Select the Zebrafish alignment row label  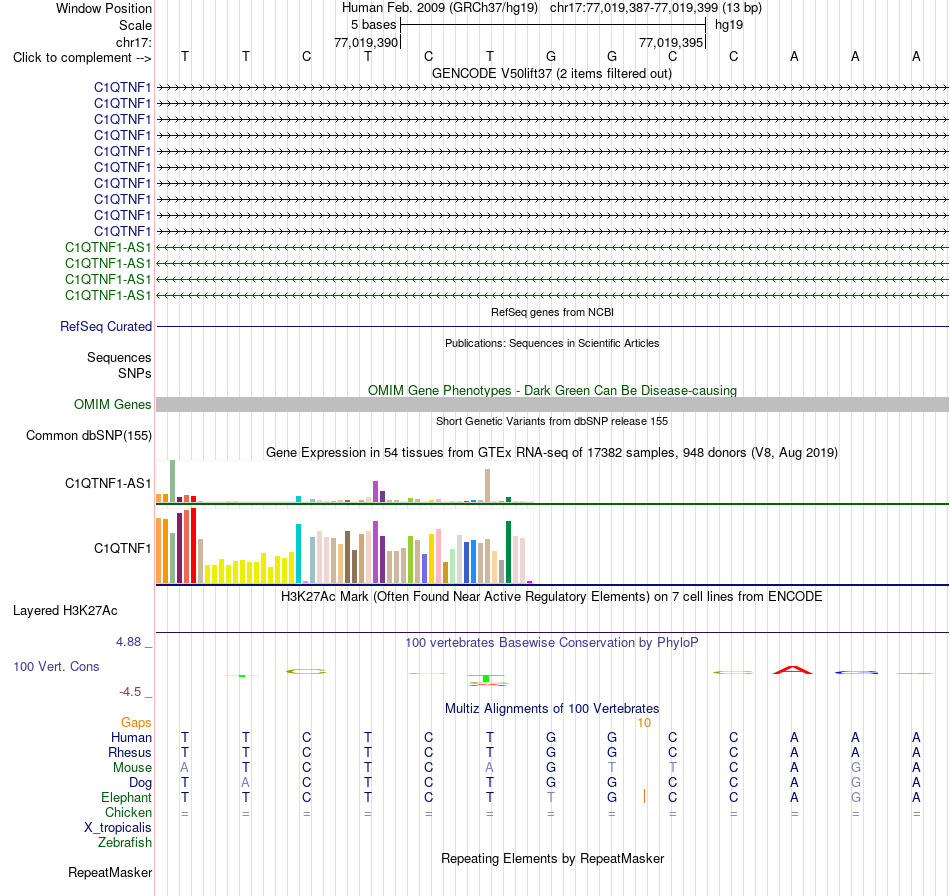(125, 843)
